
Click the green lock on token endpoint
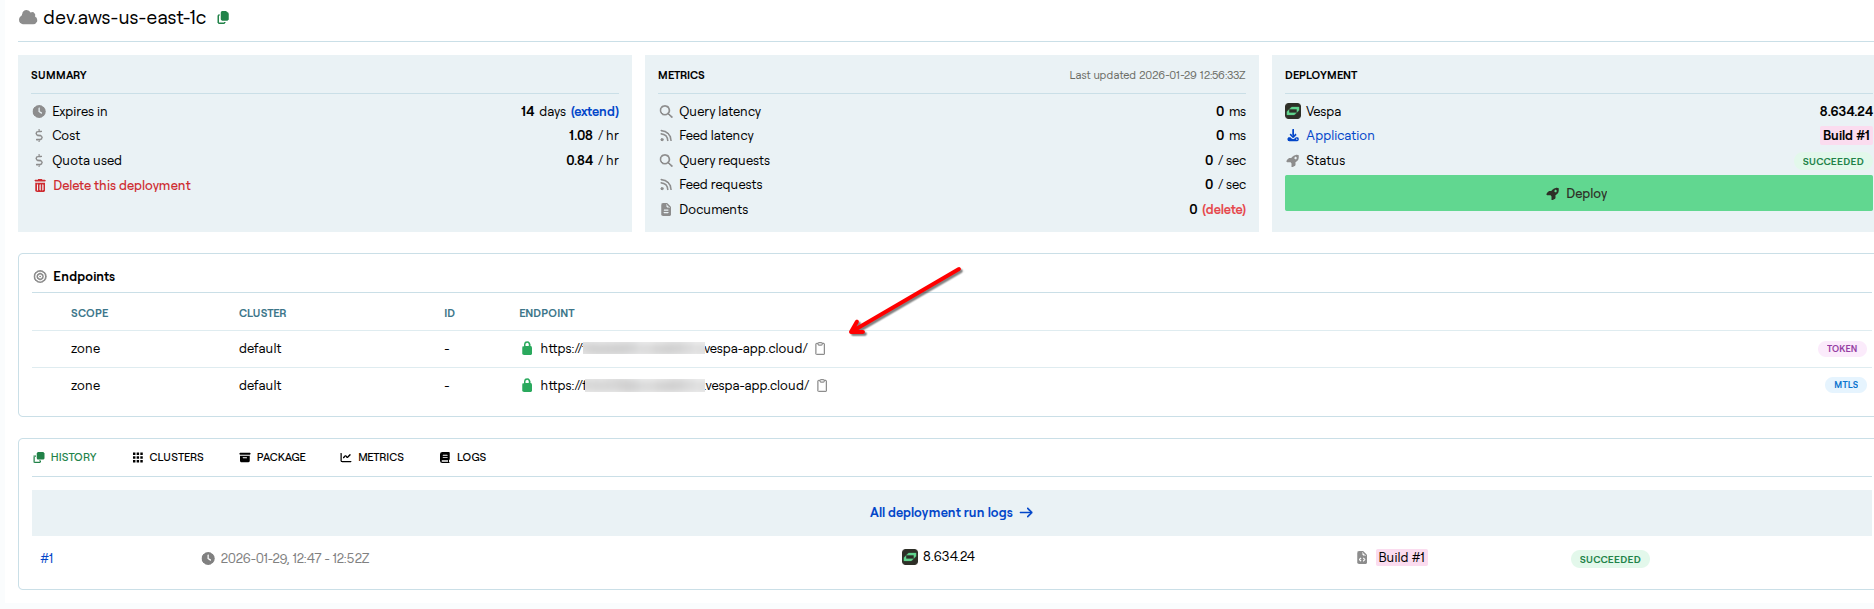click(x=527, y=349)
